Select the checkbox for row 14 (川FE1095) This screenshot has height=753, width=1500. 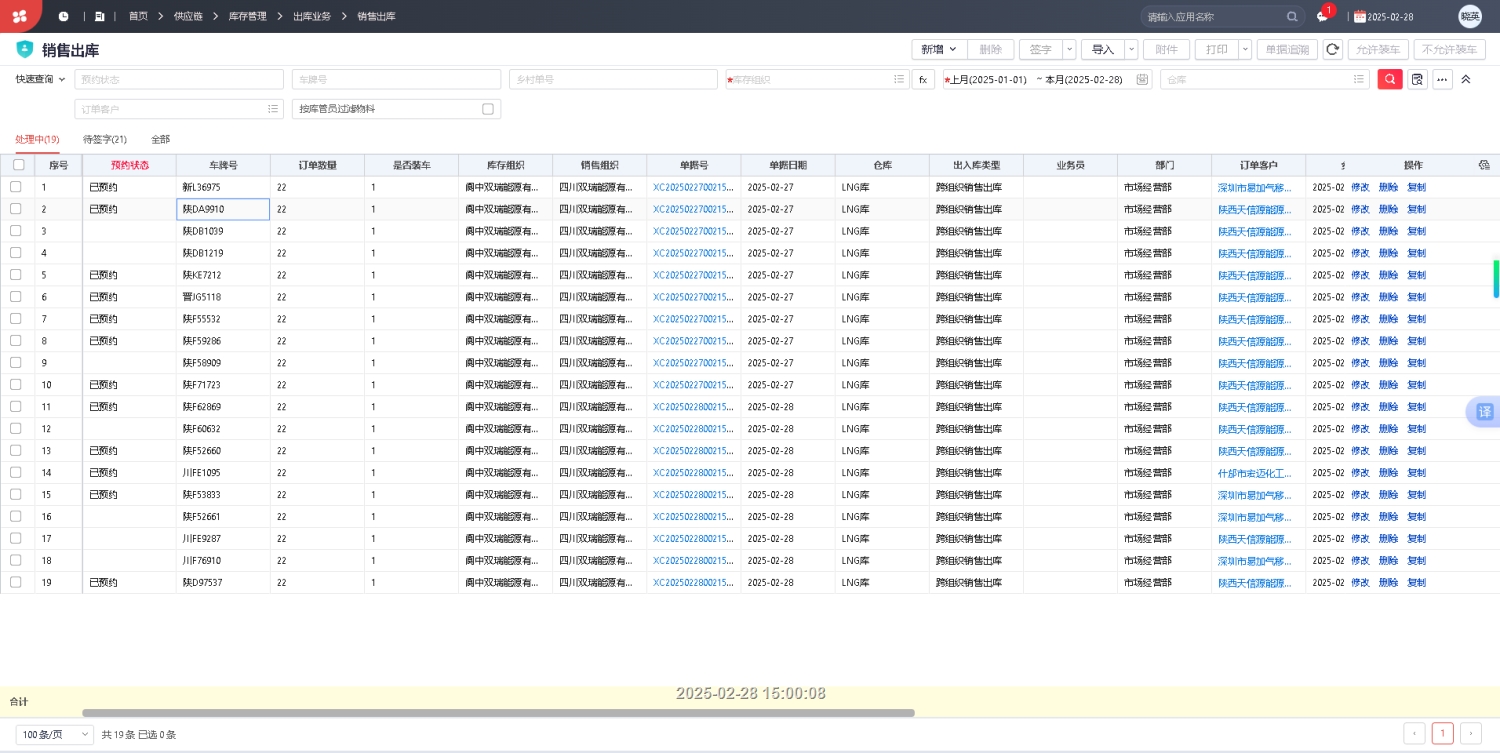tap(15, 473)
